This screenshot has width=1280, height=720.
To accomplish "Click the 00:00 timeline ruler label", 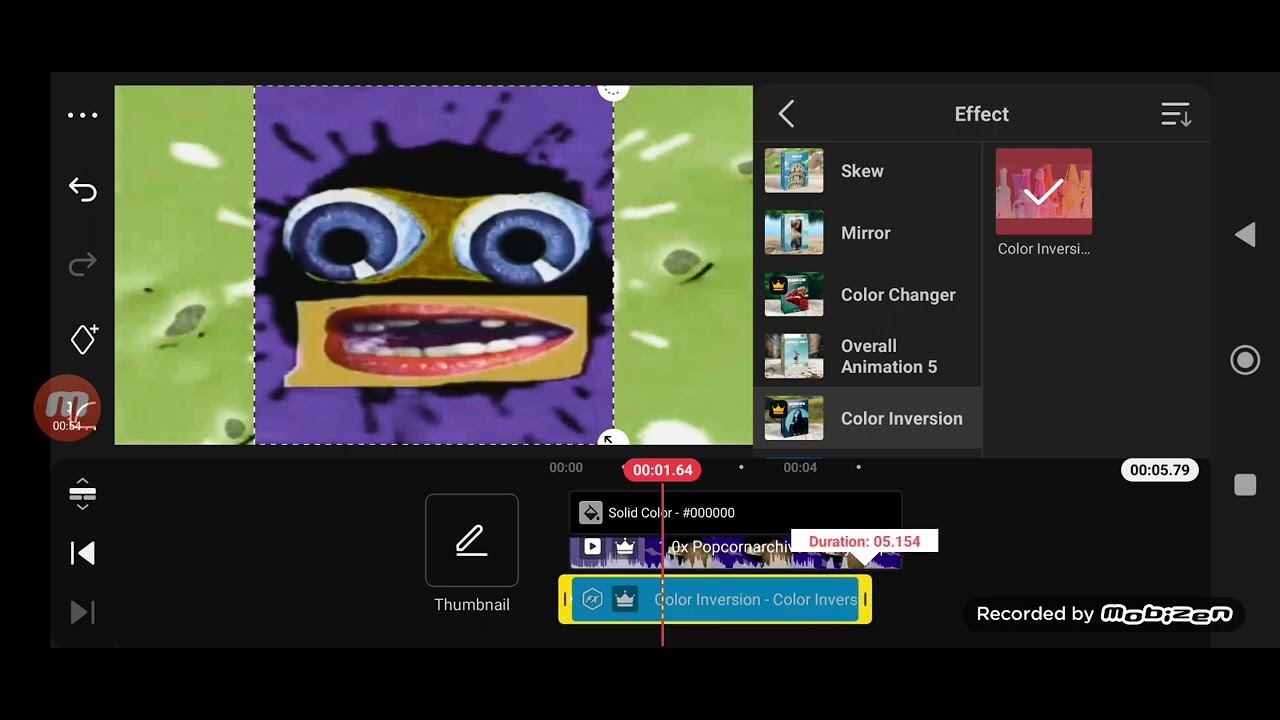I will pyautogui.click(x=566, y=467).
